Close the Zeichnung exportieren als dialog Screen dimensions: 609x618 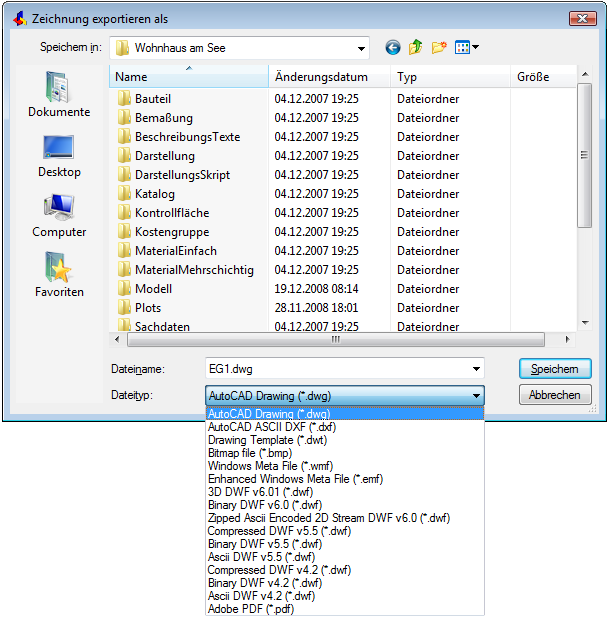pyautogui.click(x=583, y=19)
